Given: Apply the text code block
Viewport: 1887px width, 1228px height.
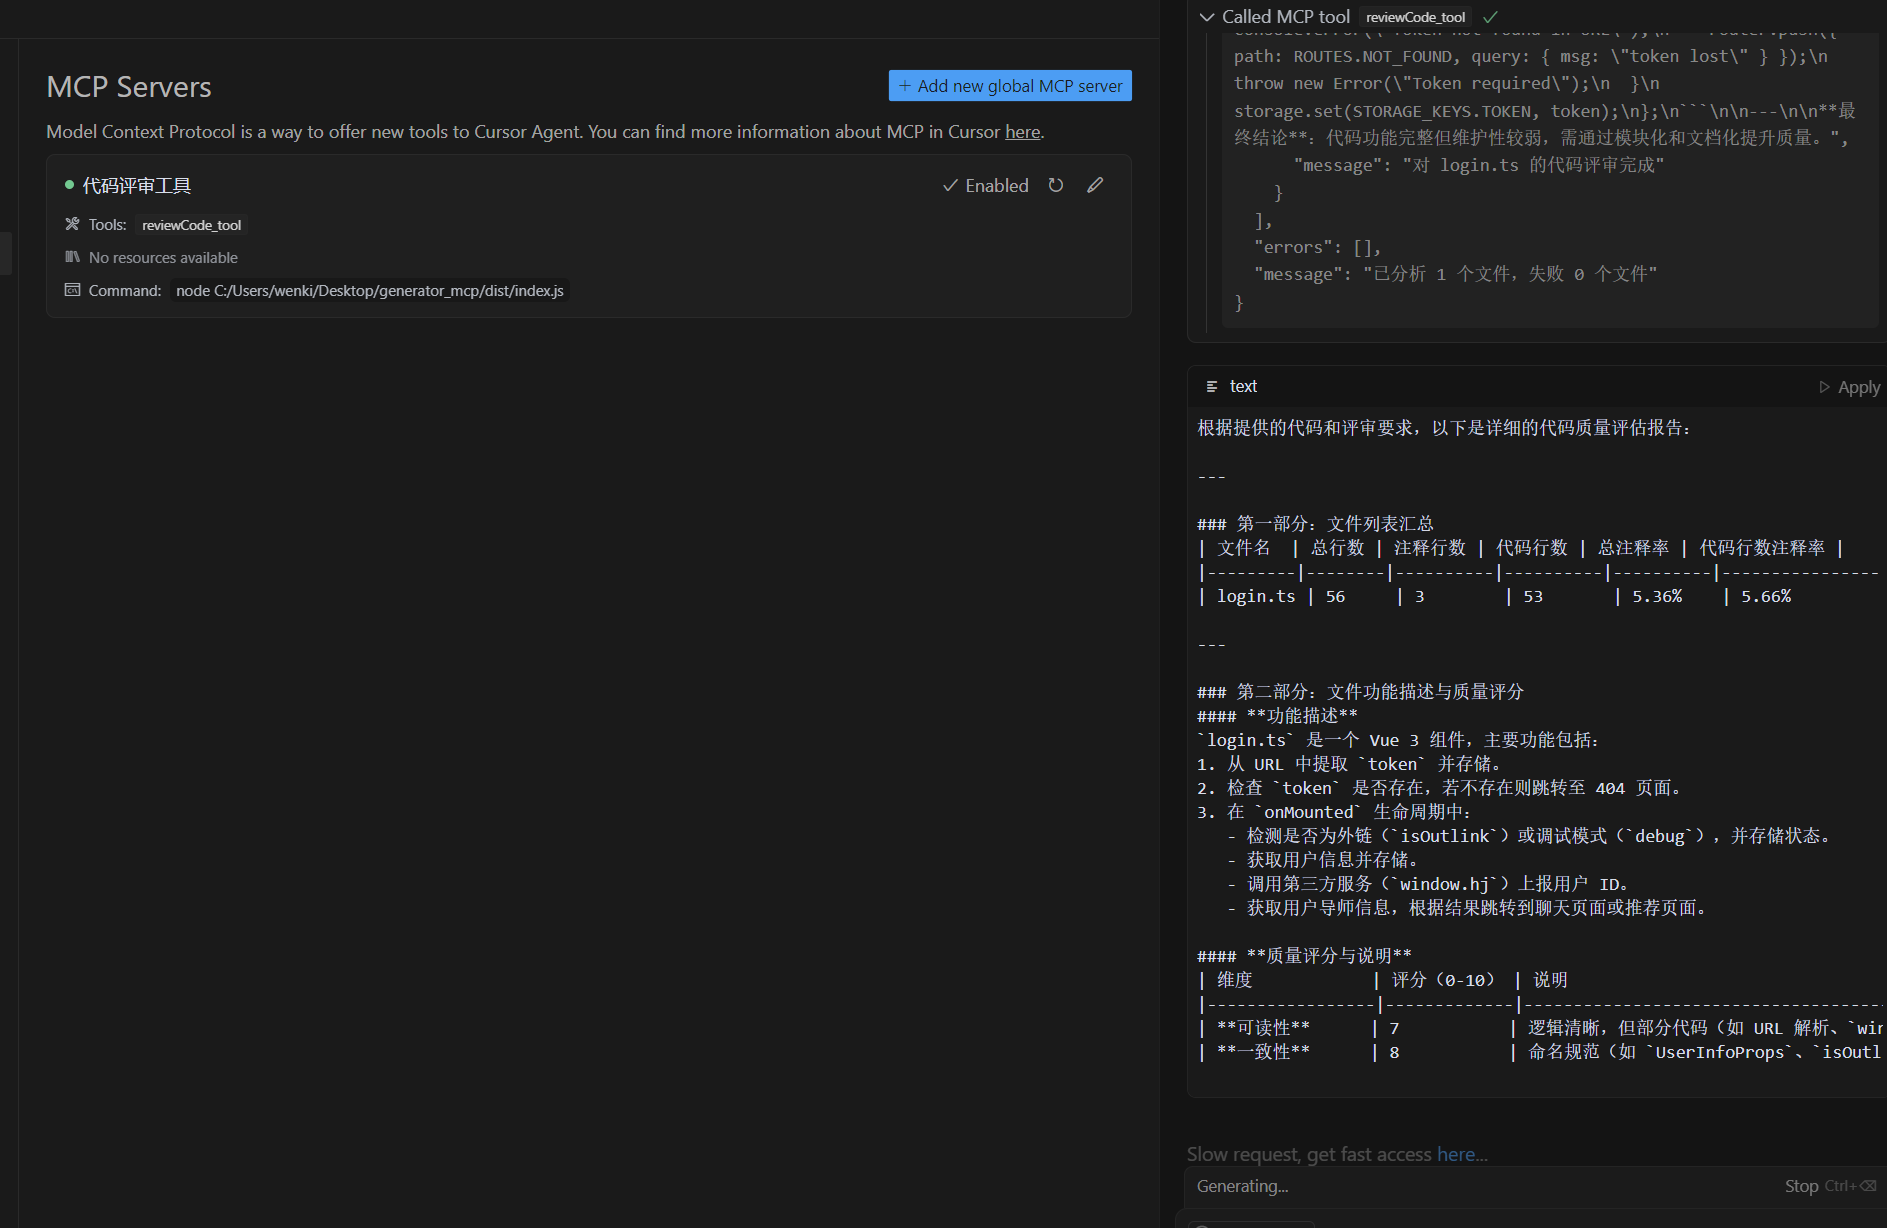Looking at the screenshot, I should [1850, 387].
